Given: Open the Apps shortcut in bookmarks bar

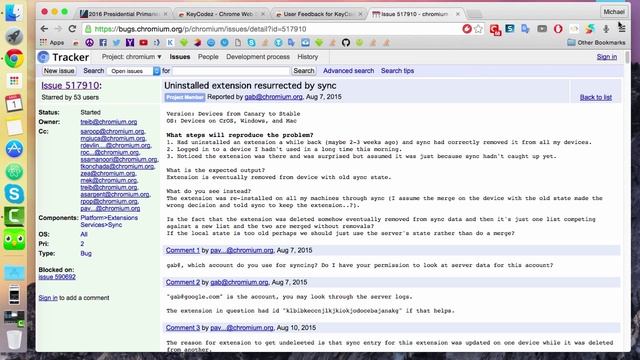Looking at the screenshot, I should (x=51, y=42).
